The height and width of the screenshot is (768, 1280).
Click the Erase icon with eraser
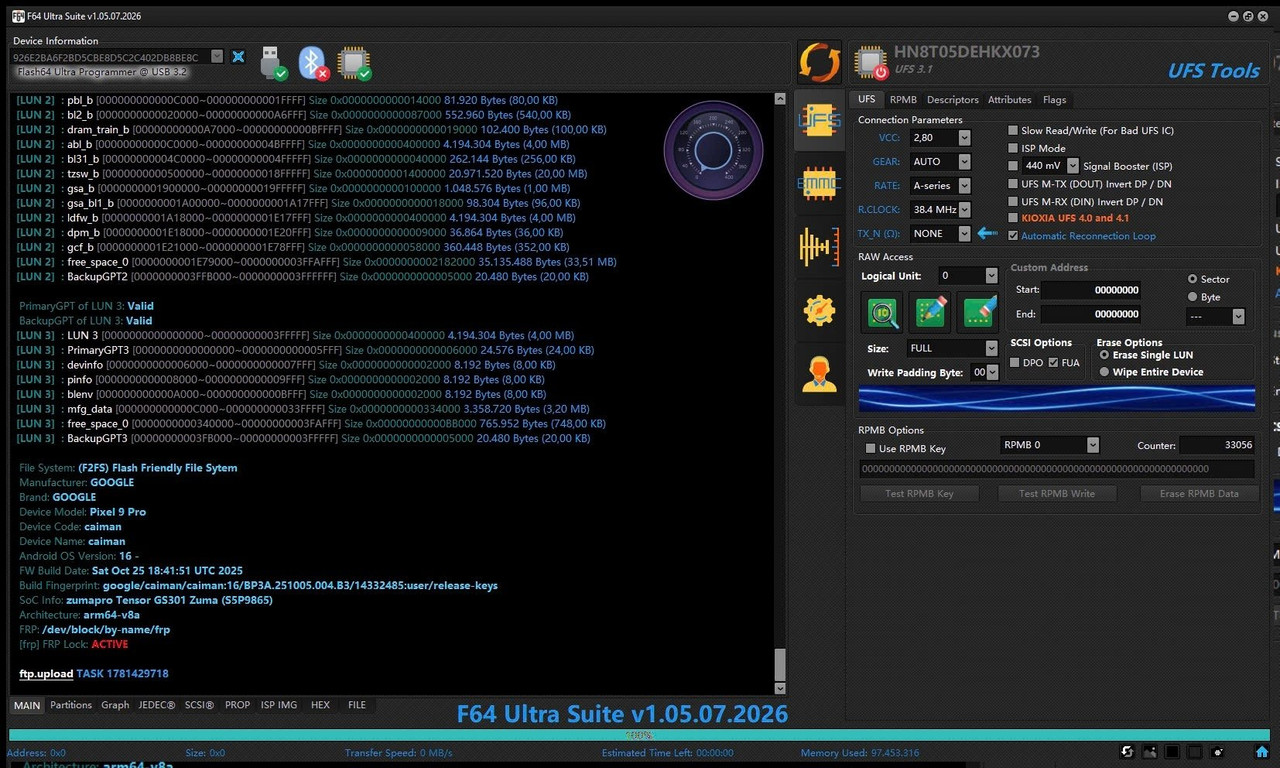click(x=978, y=312)
